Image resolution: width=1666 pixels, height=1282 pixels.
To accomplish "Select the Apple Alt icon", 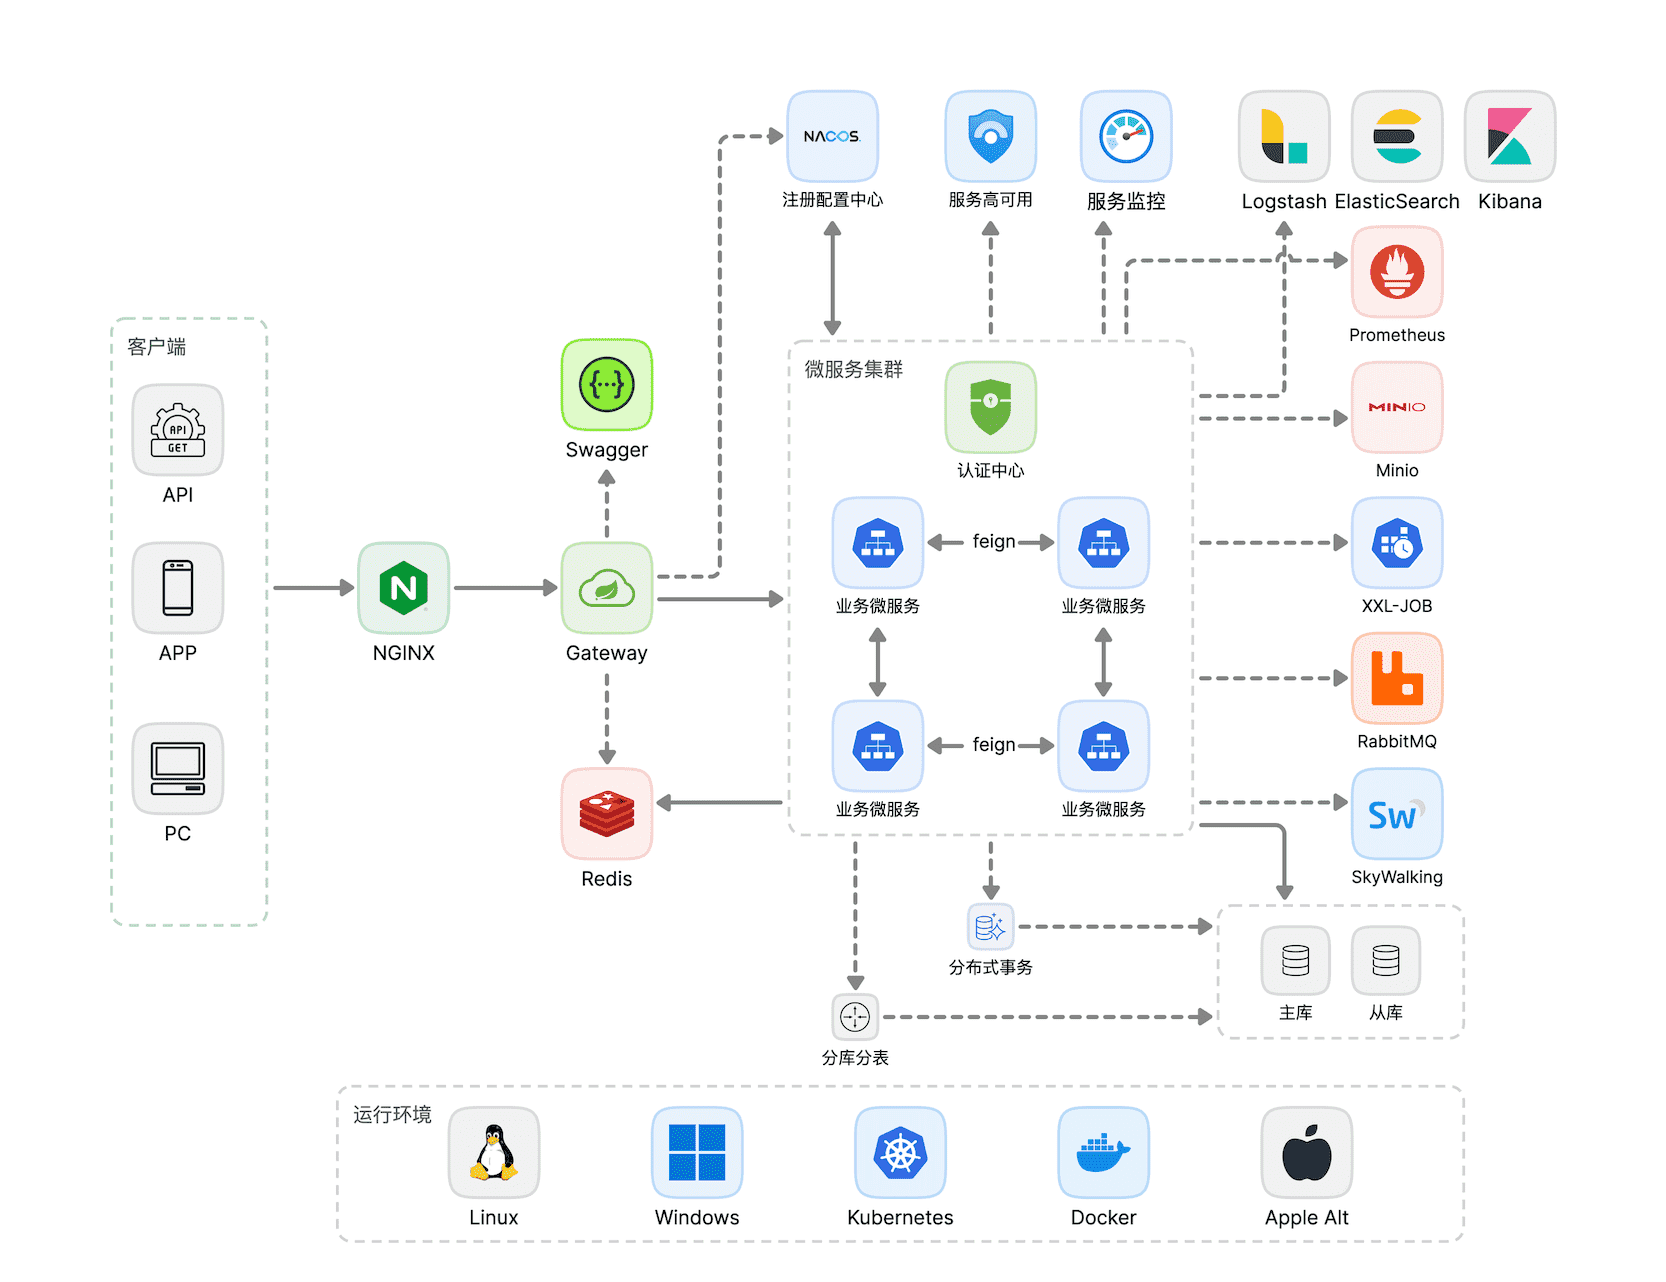I will coord(1307,1152).
